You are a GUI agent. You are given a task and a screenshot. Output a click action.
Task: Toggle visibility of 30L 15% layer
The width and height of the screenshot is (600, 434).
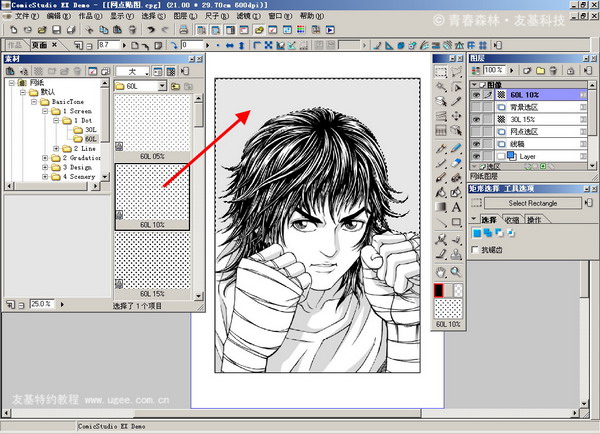click(476, 119)
